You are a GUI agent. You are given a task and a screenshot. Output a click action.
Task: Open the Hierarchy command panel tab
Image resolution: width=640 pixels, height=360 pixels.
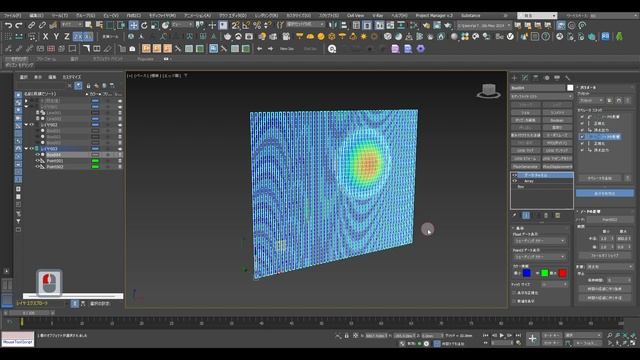[x=536, y=78]
